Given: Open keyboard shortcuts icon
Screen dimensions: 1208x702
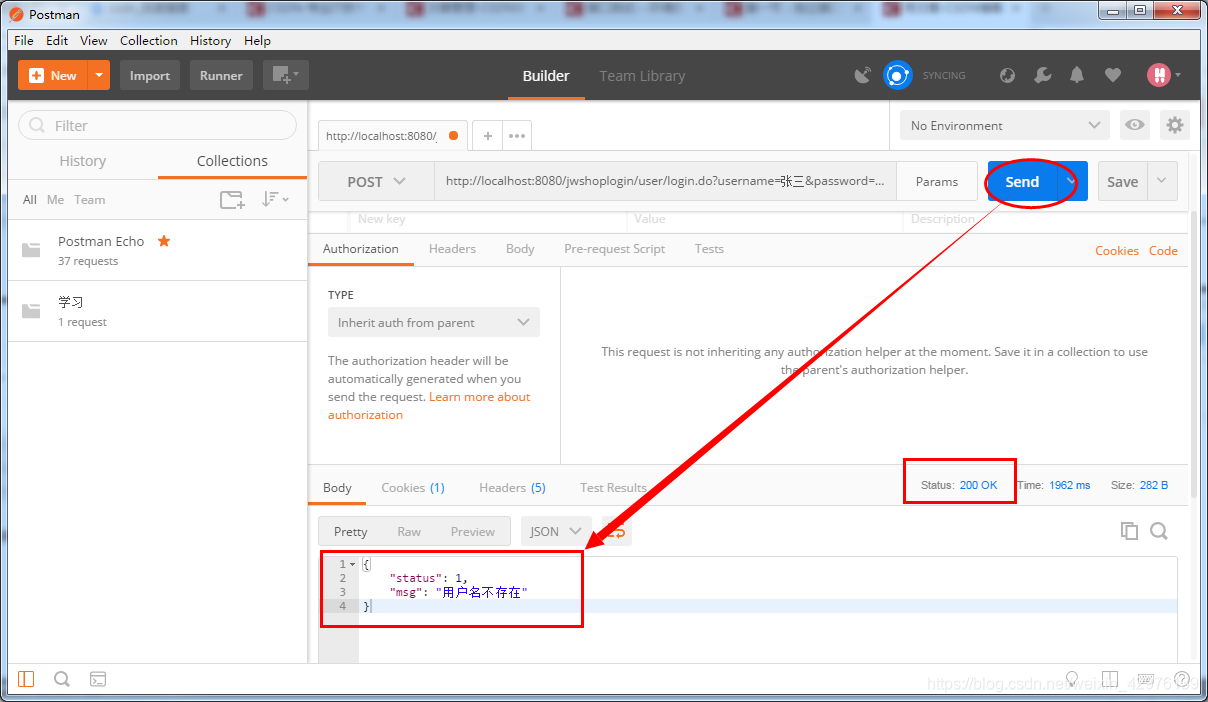Looking at the screenshot, I should (1146, 680).
